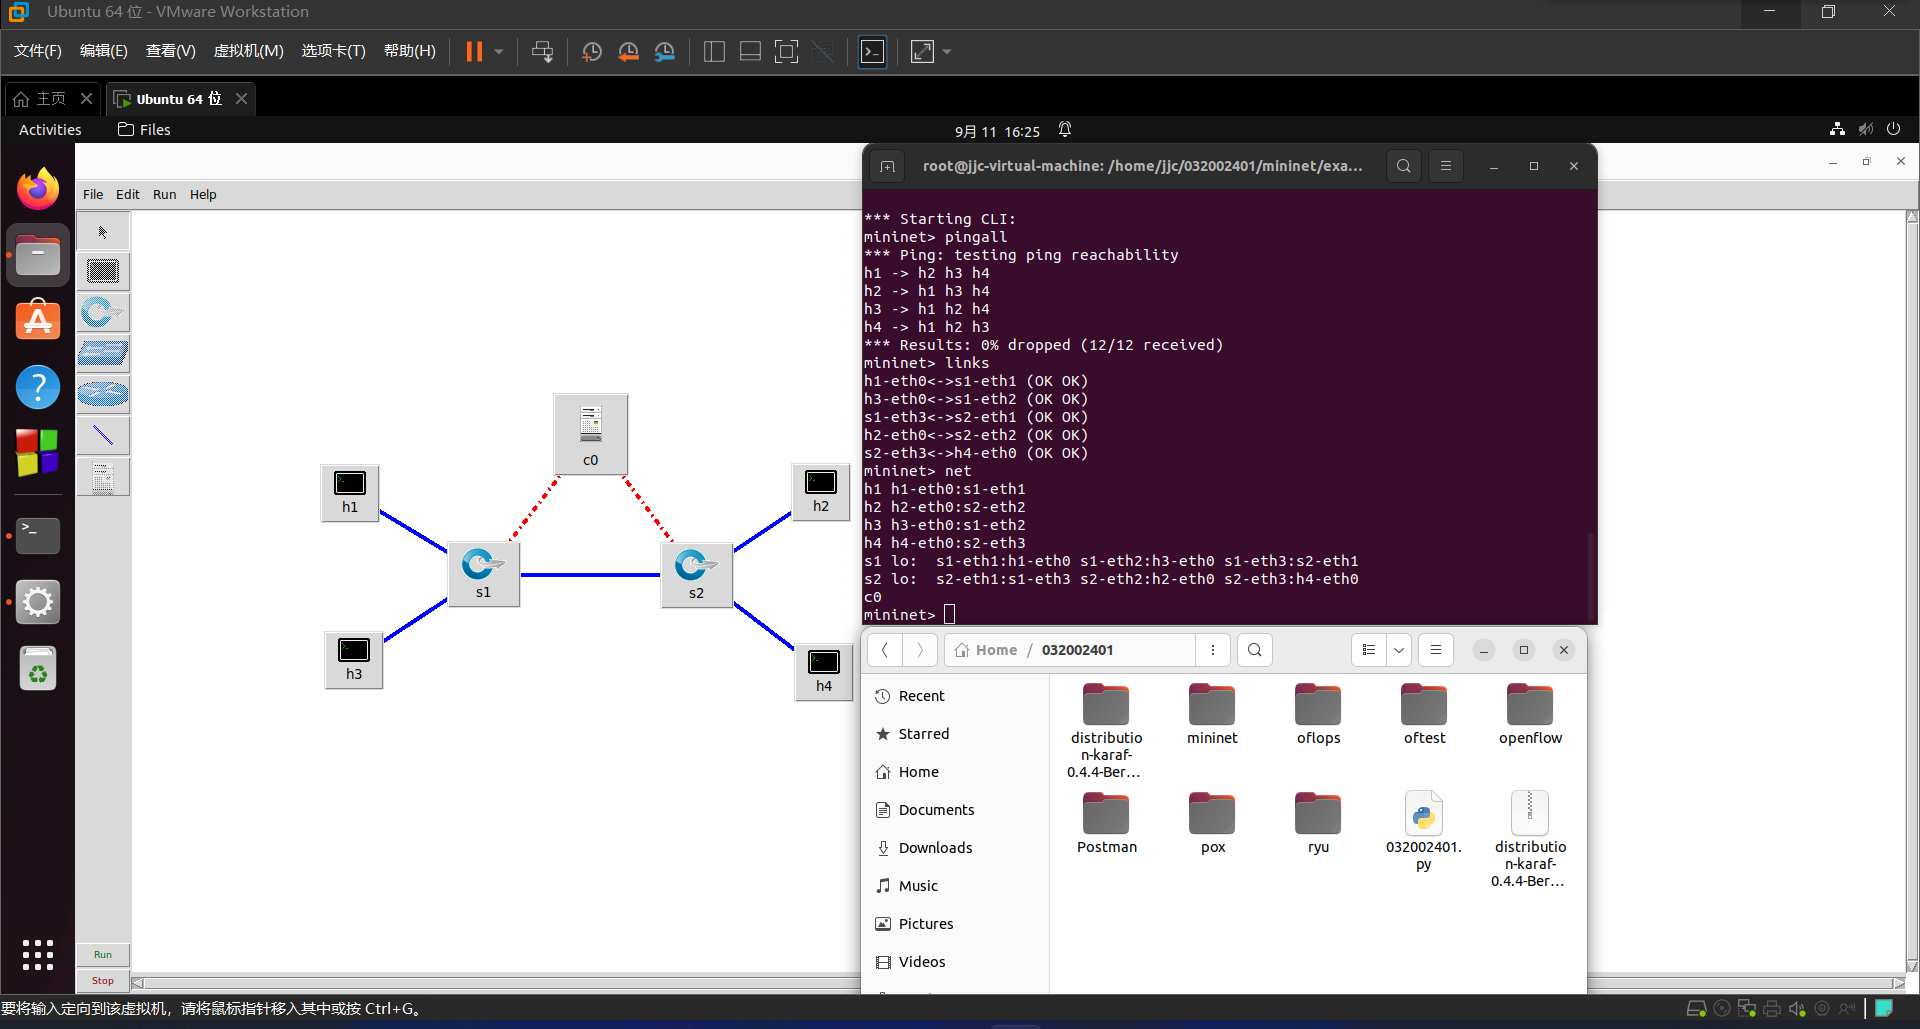The height and width of the screenshot is (1029, 1920).
Task: Click the MiniEdit canvas horizontal scrollbar
Action: click(500, 983)
